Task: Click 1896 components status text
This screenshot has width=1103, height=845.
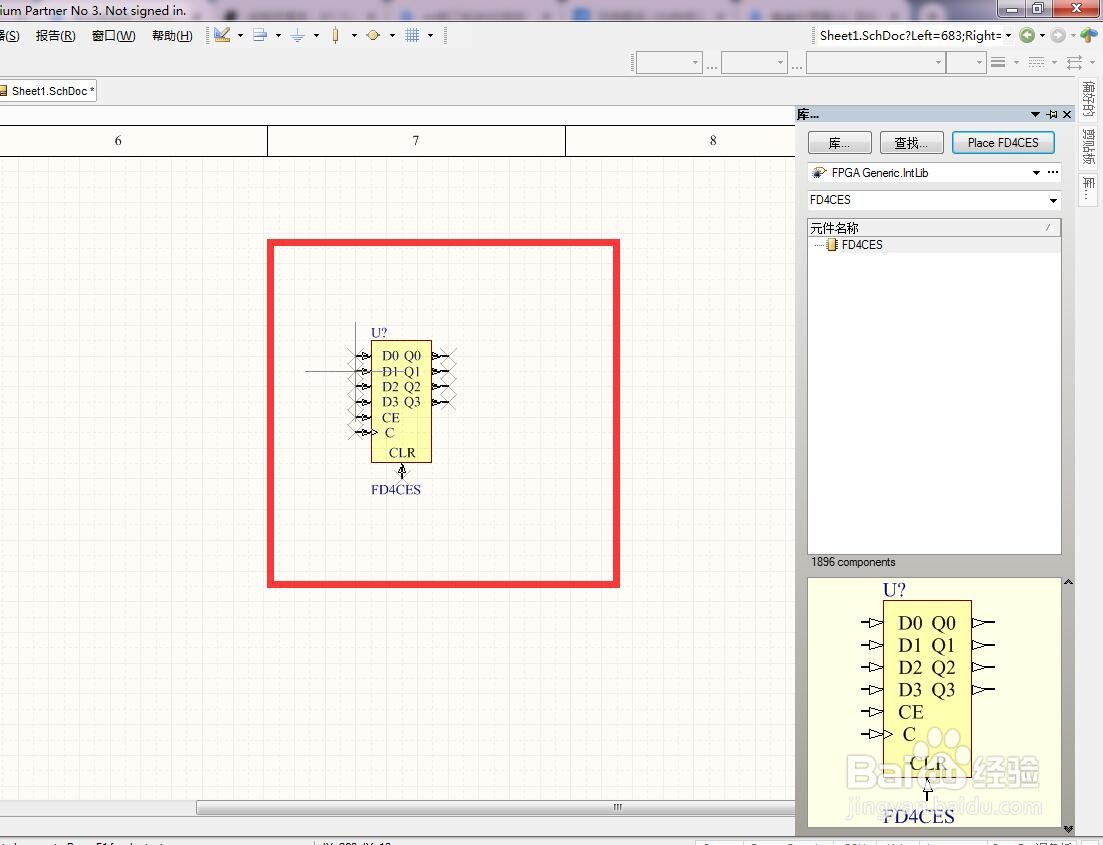Action: click(x=853, y=562)
